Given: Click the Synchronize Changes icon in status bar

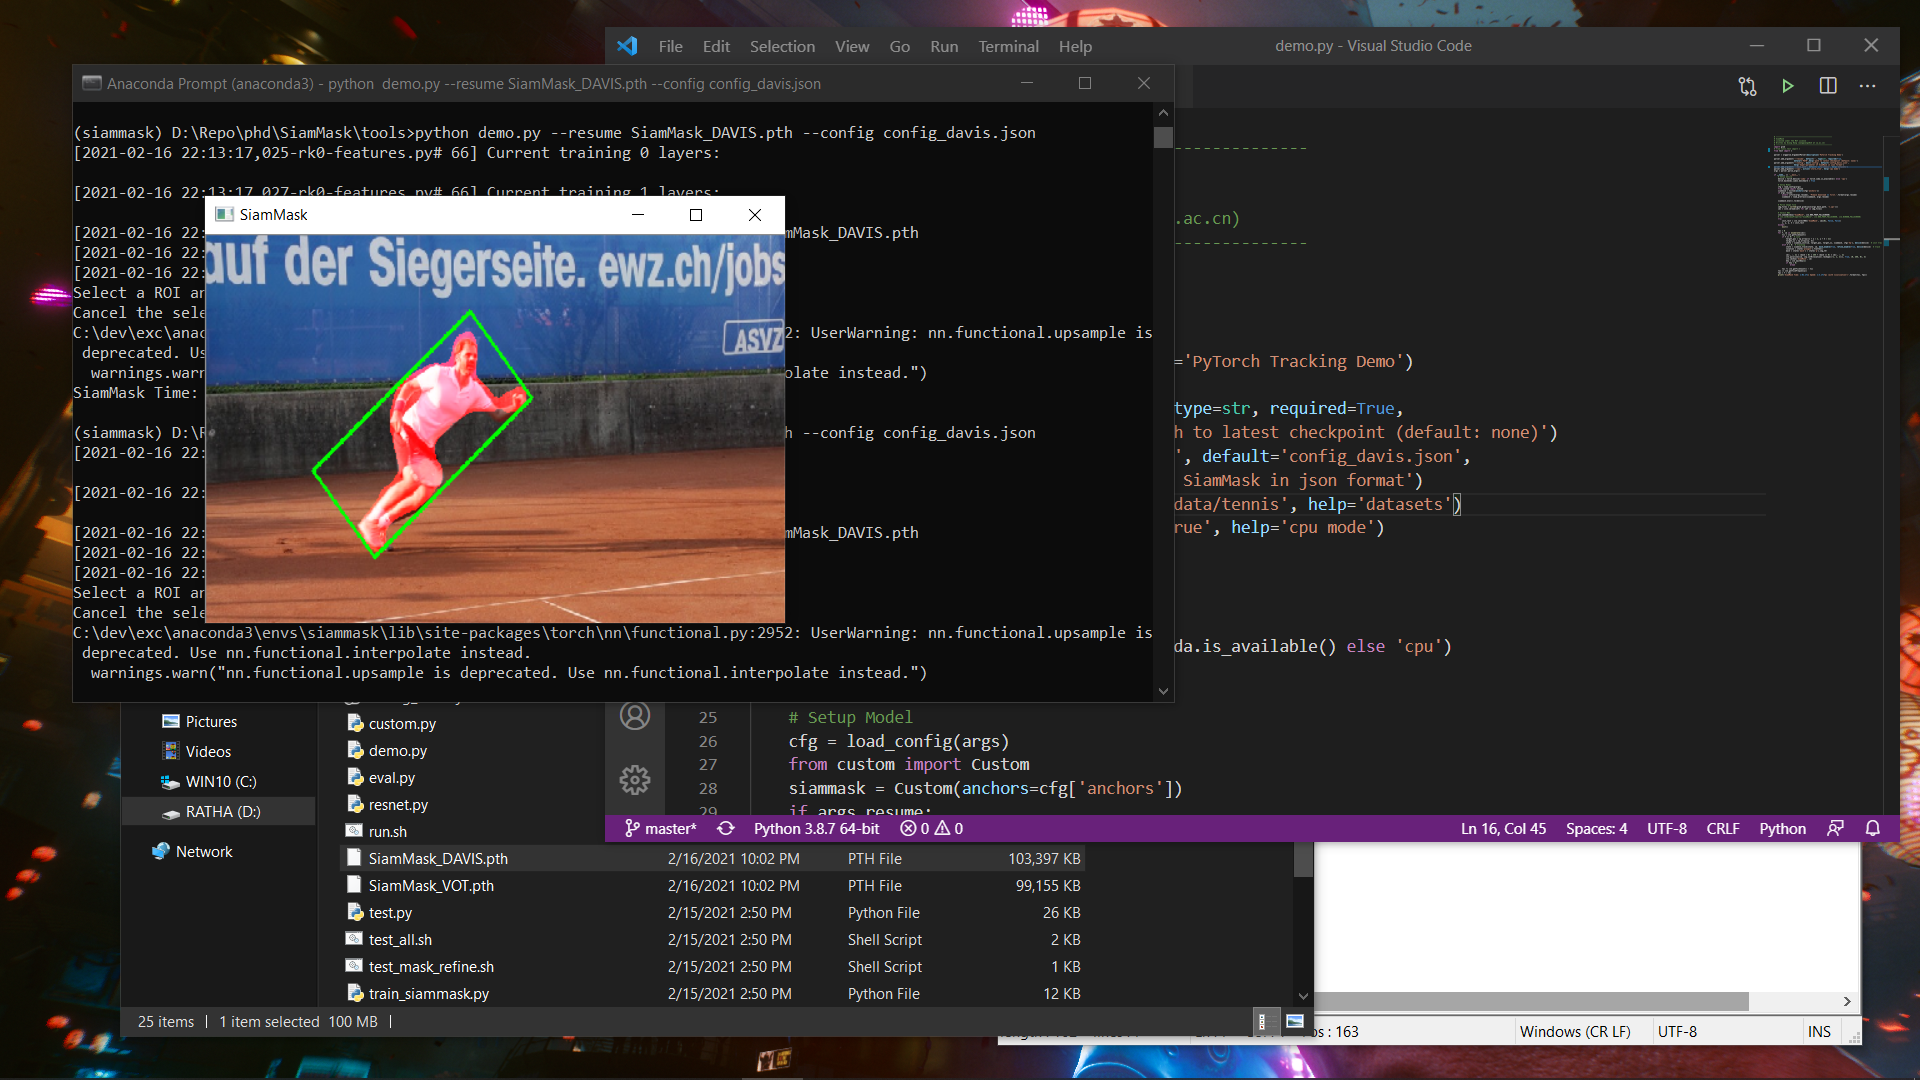Looking at the screenshot, I should coord(726,828).
